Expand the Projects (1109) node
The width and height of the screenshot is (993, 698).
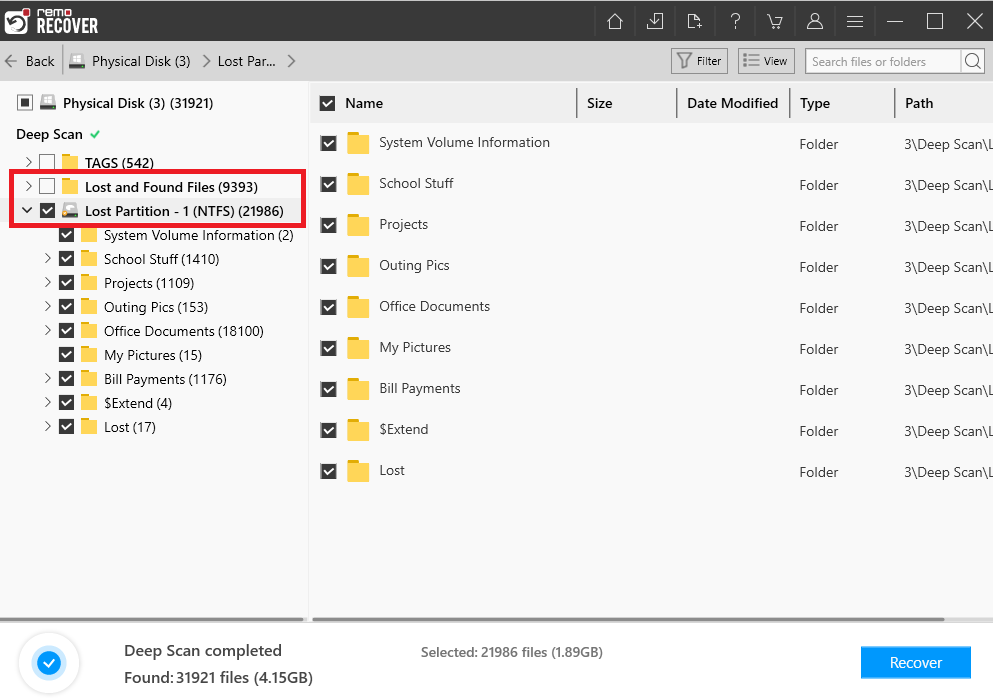pos(47,282)
